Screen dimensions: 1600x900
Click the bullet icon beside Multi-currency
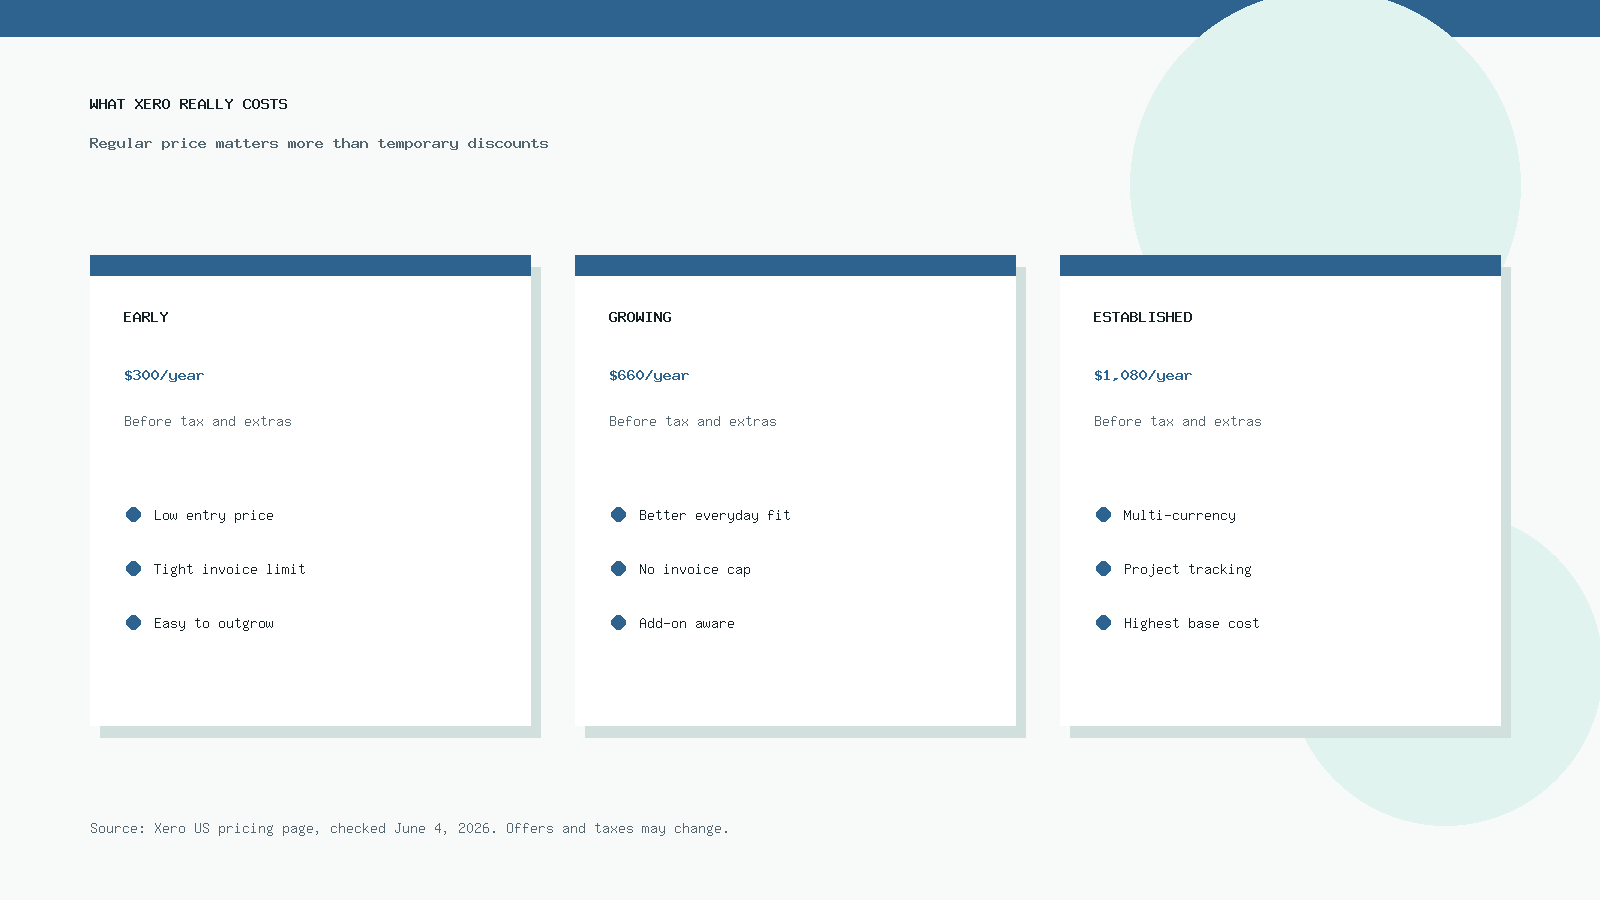tap(1103, 515)
